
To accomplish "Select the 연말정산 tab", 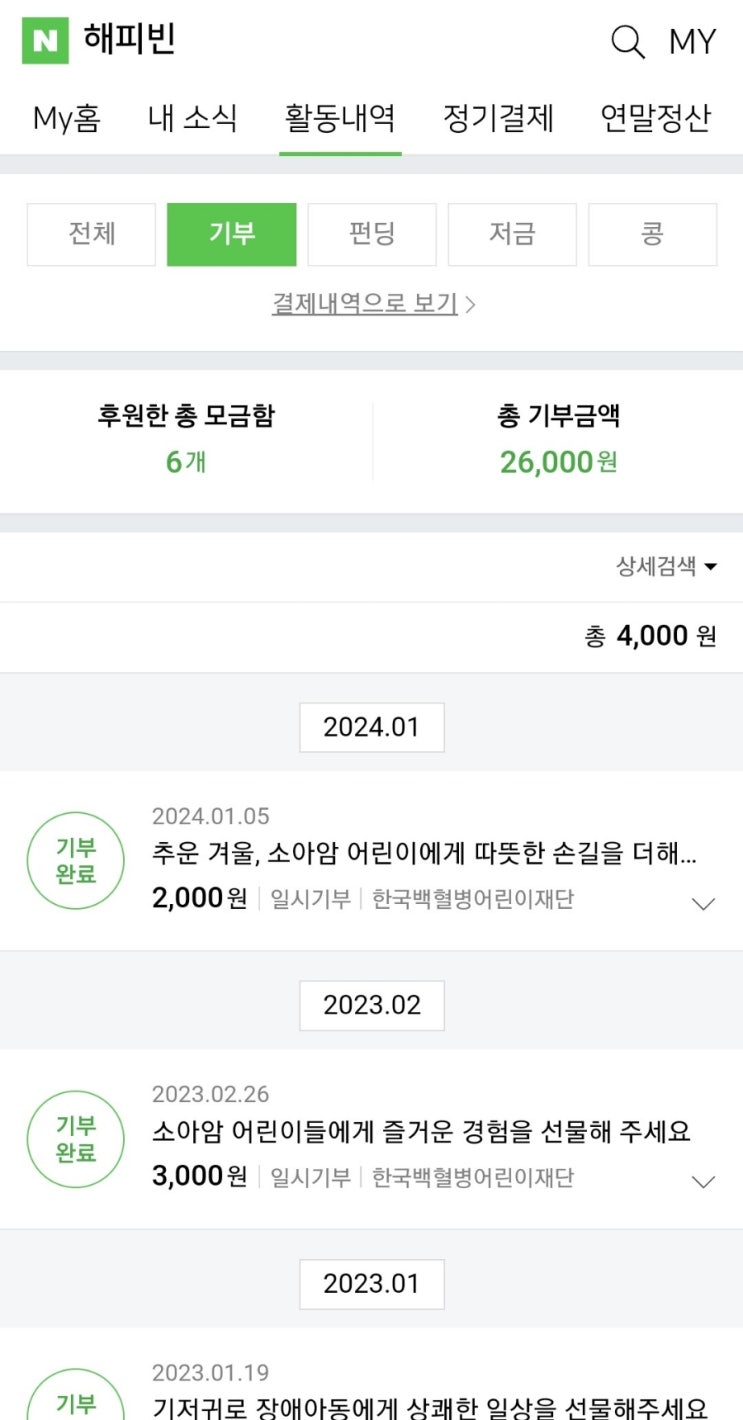I will [655, 118].
